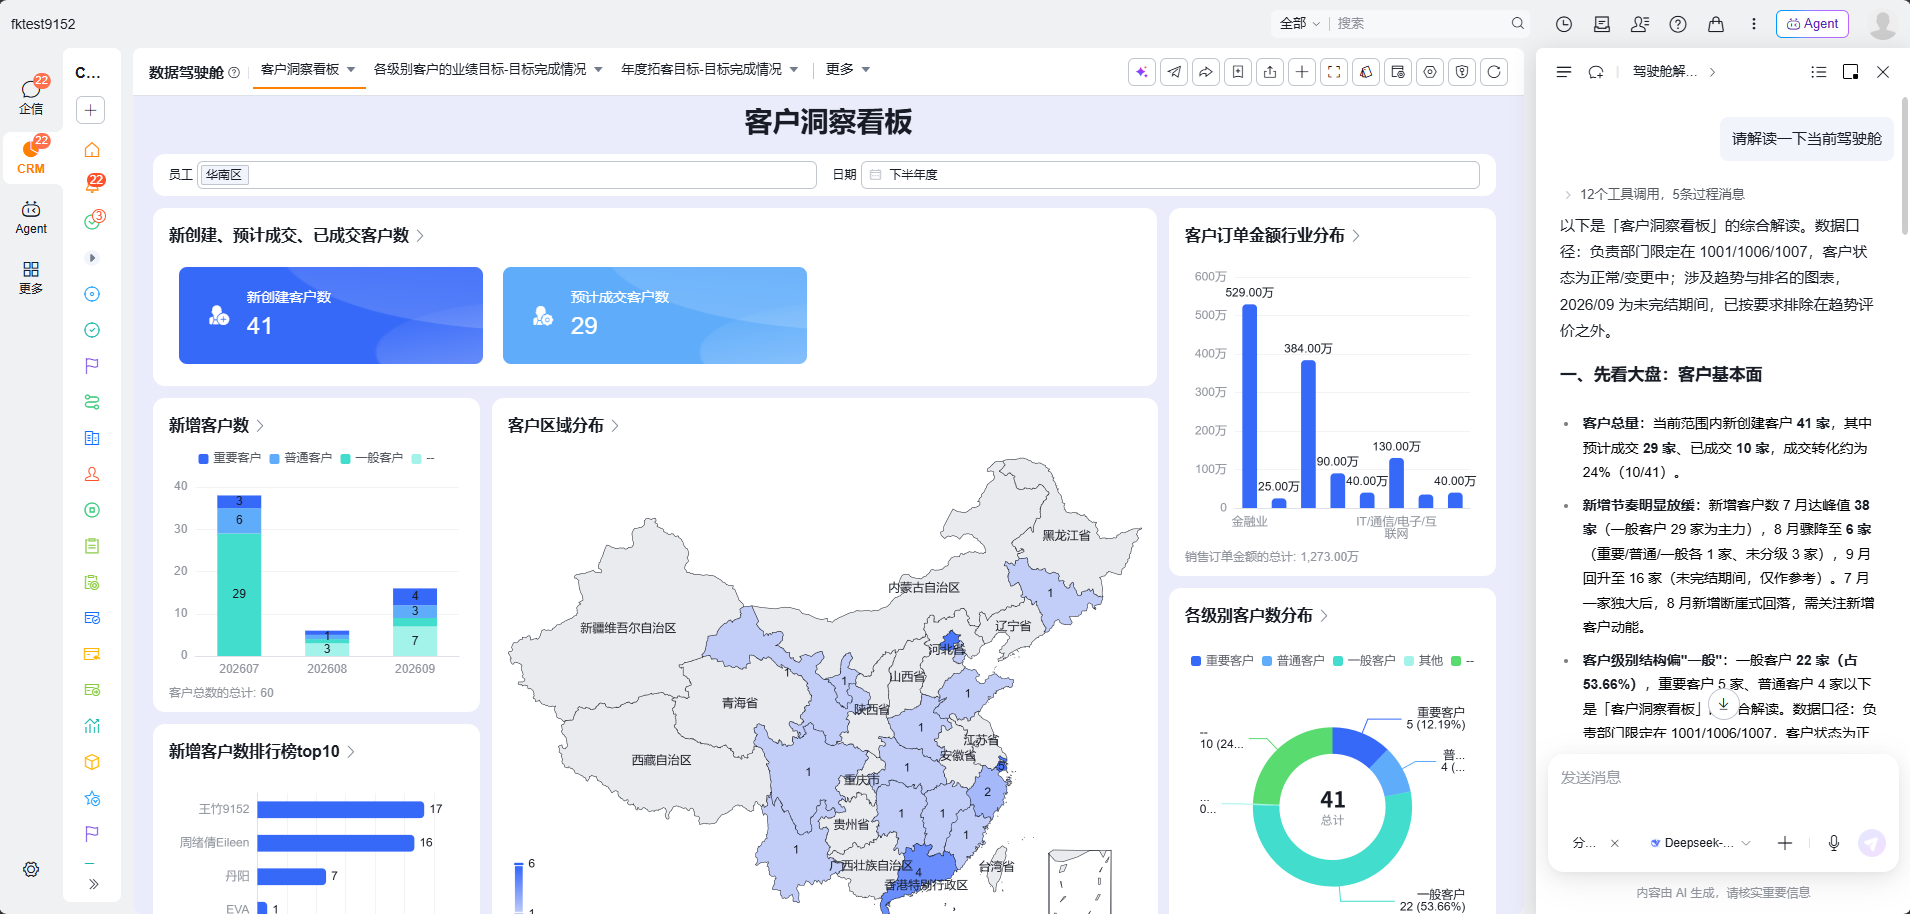The width and height of the screenshot is (1910, 914).
Task: Open the history clock icon in top bar
Action: (1564, 24)
